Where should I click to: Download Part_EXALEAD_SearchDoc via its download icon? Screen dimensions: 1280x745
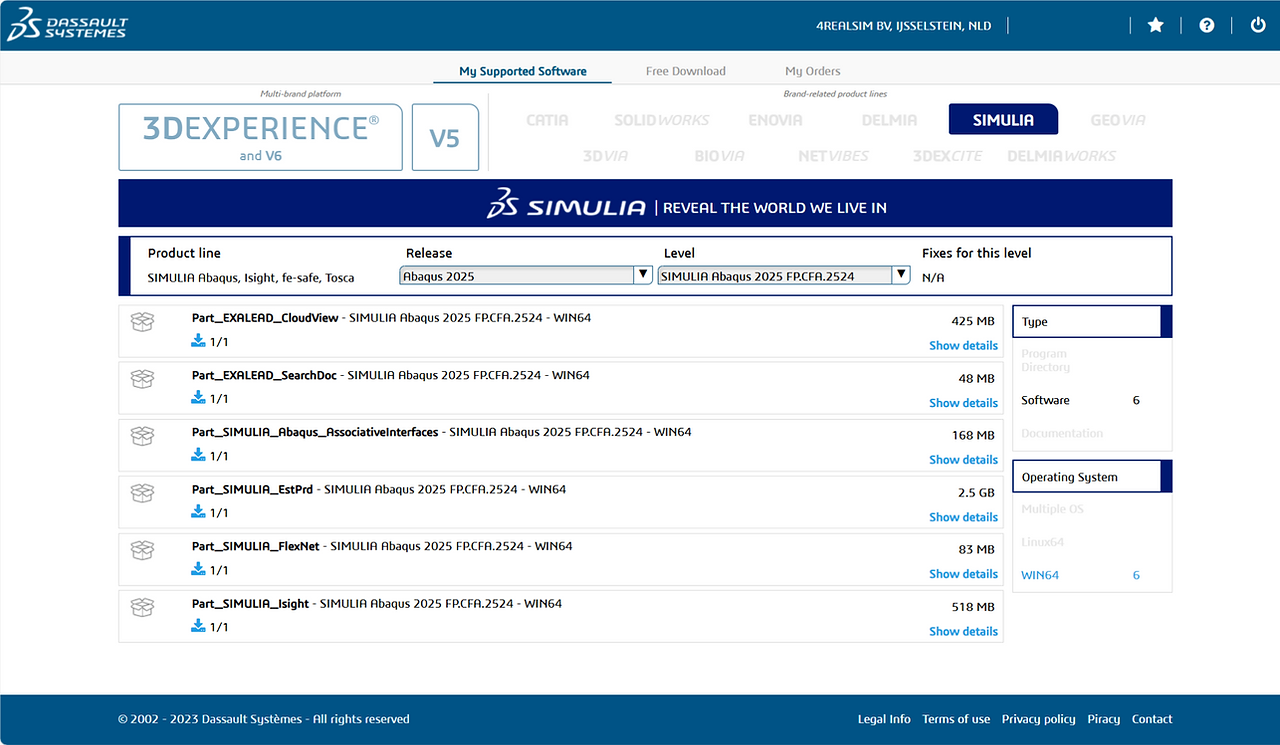click(198, 398)
